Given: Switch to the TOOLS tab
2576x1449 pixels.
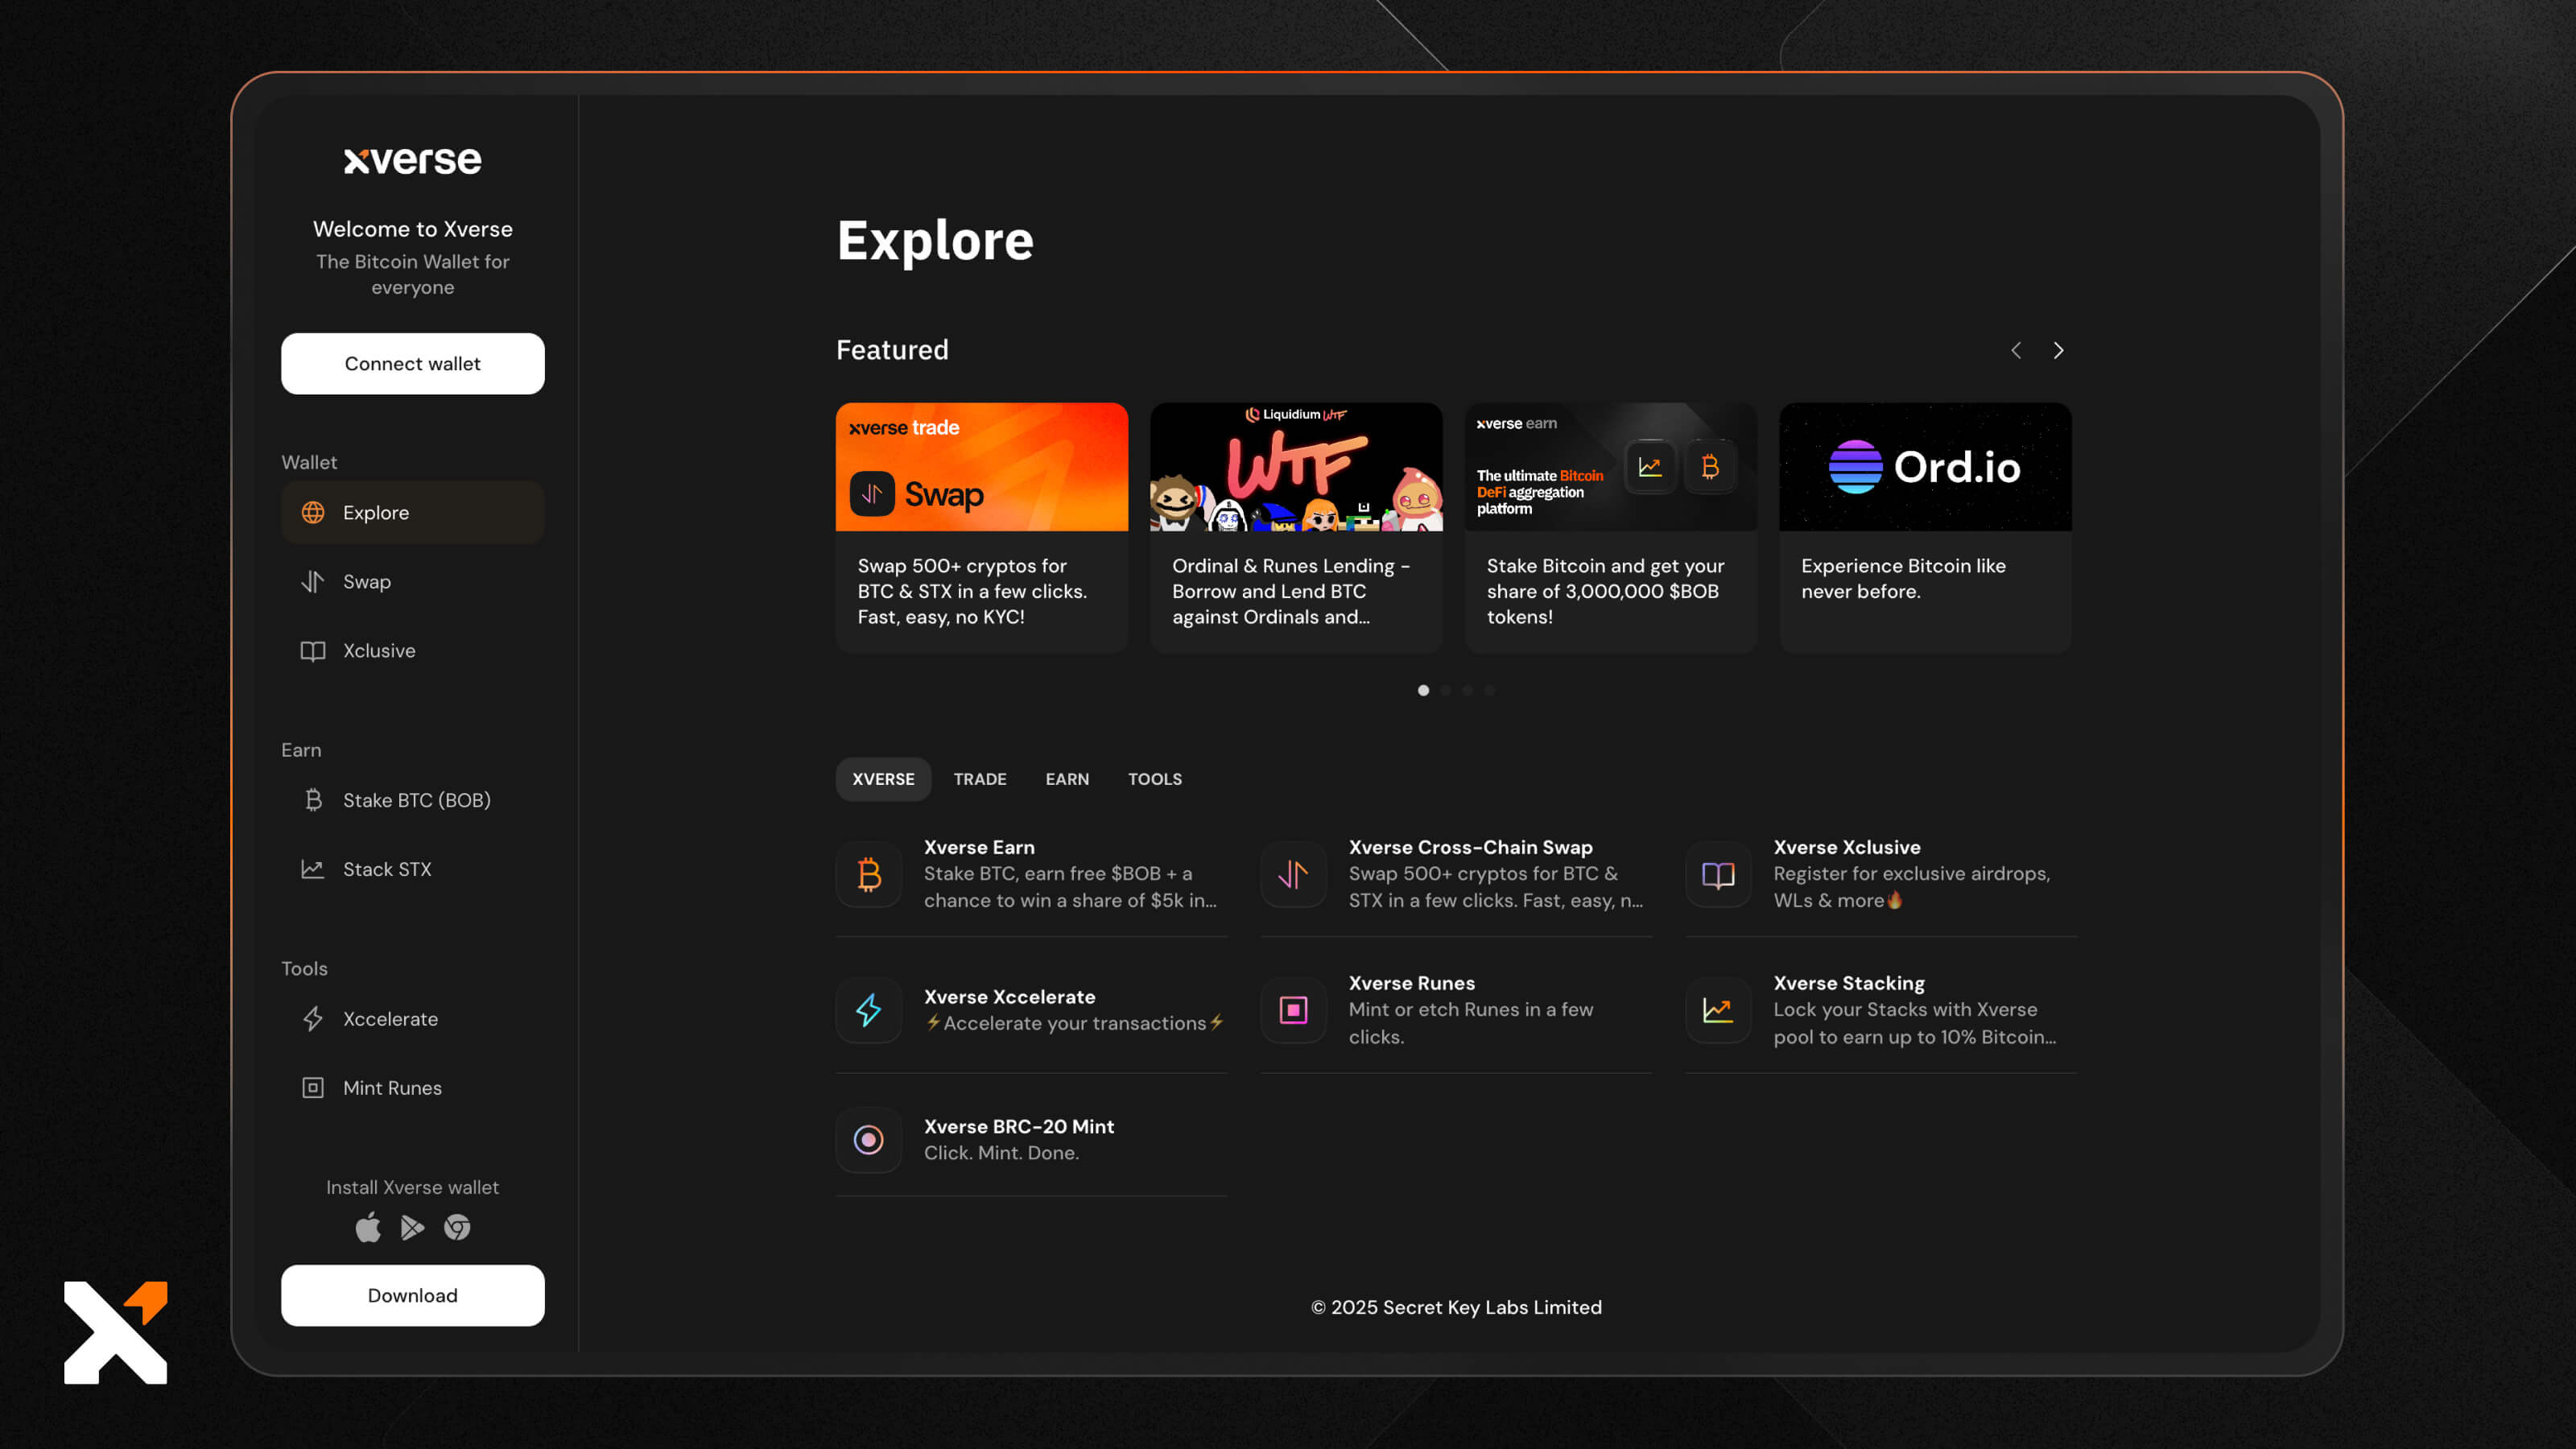Looking at the screenshot, I should 1155,779.
